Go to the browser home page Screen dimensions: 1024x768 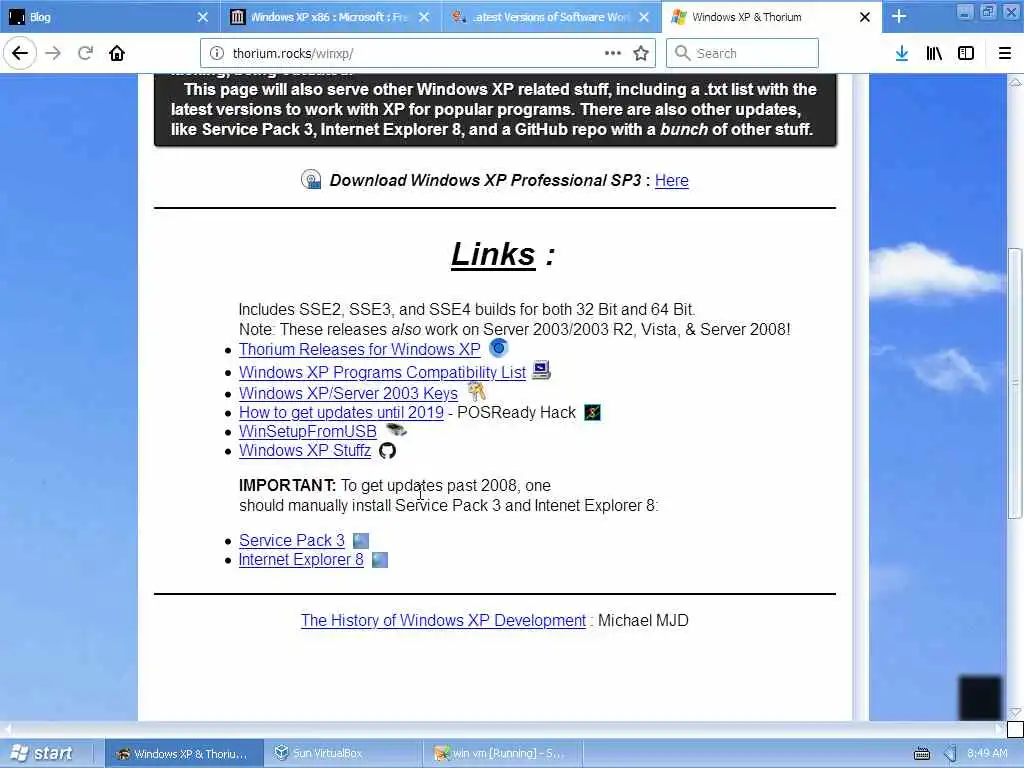(x=117, y=53)
